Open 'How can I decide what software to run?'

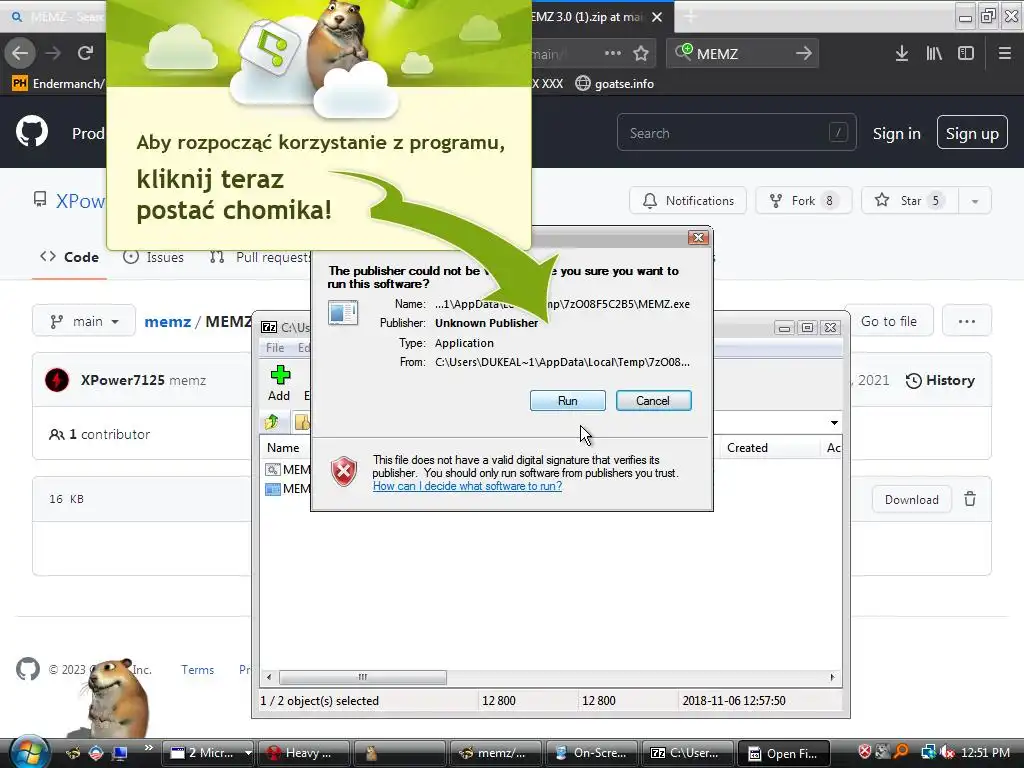point(467,486)
